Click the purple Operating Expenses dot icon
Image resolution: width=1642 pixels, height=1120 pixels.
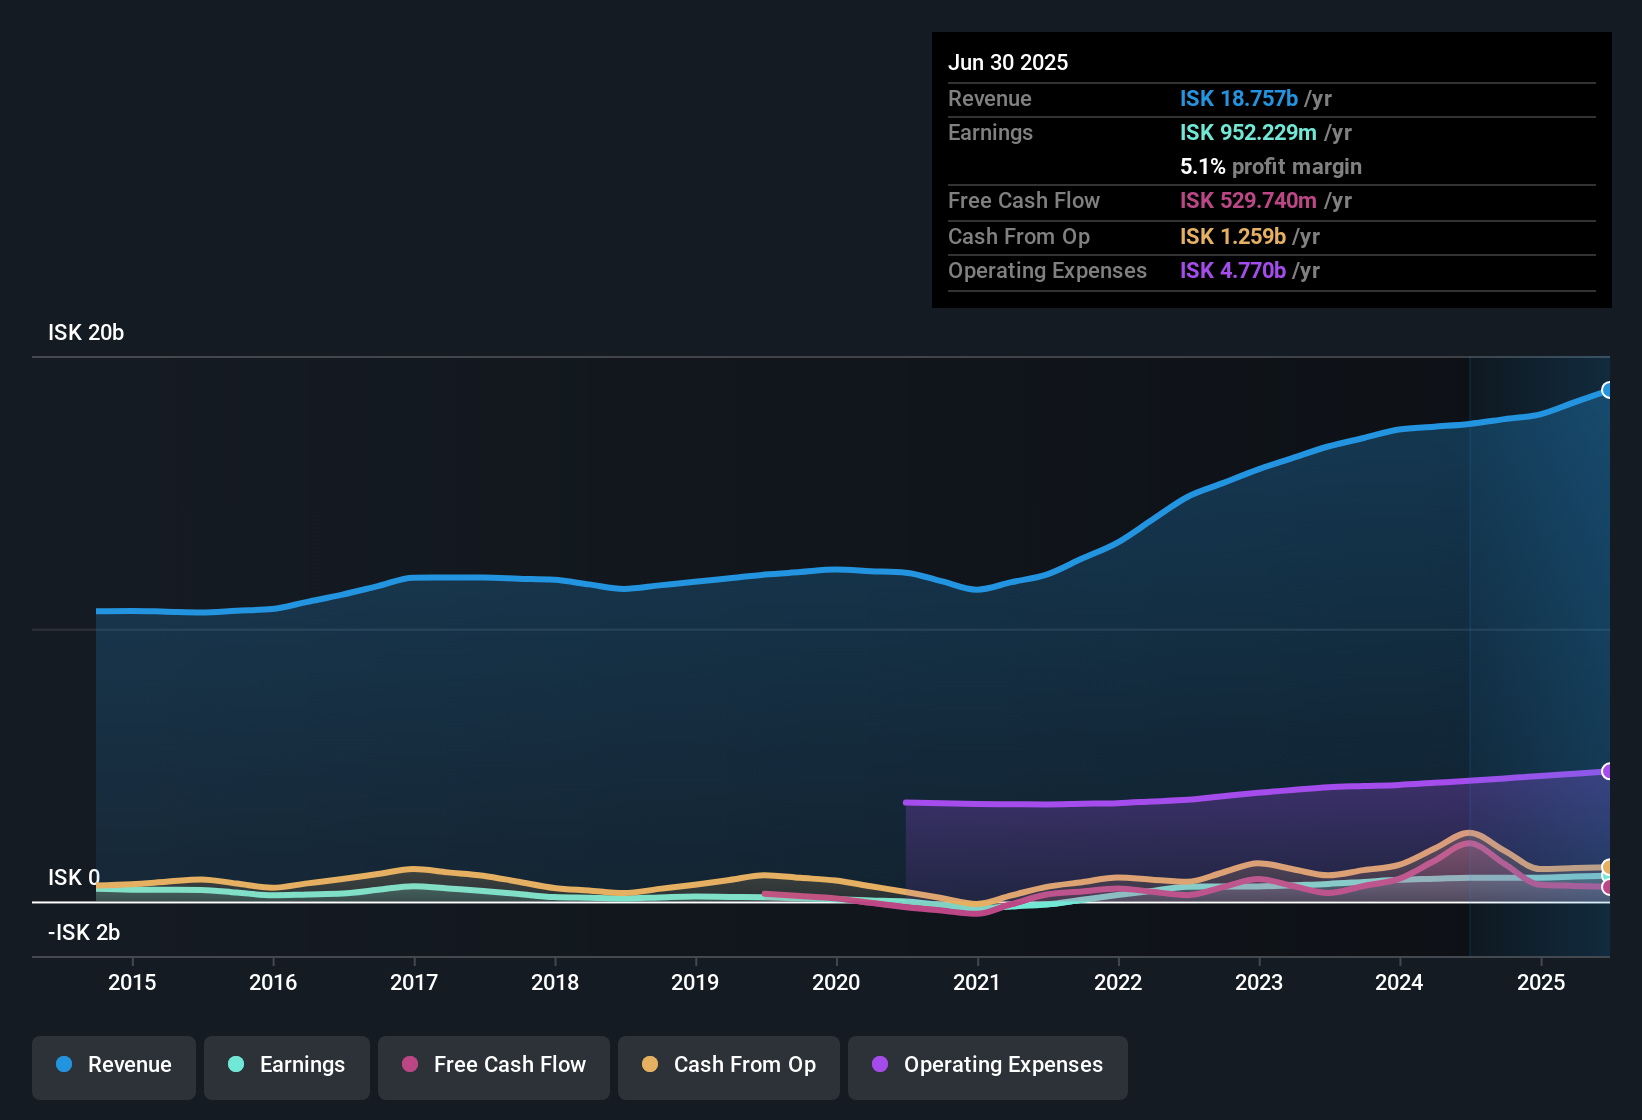point(880,1065)
